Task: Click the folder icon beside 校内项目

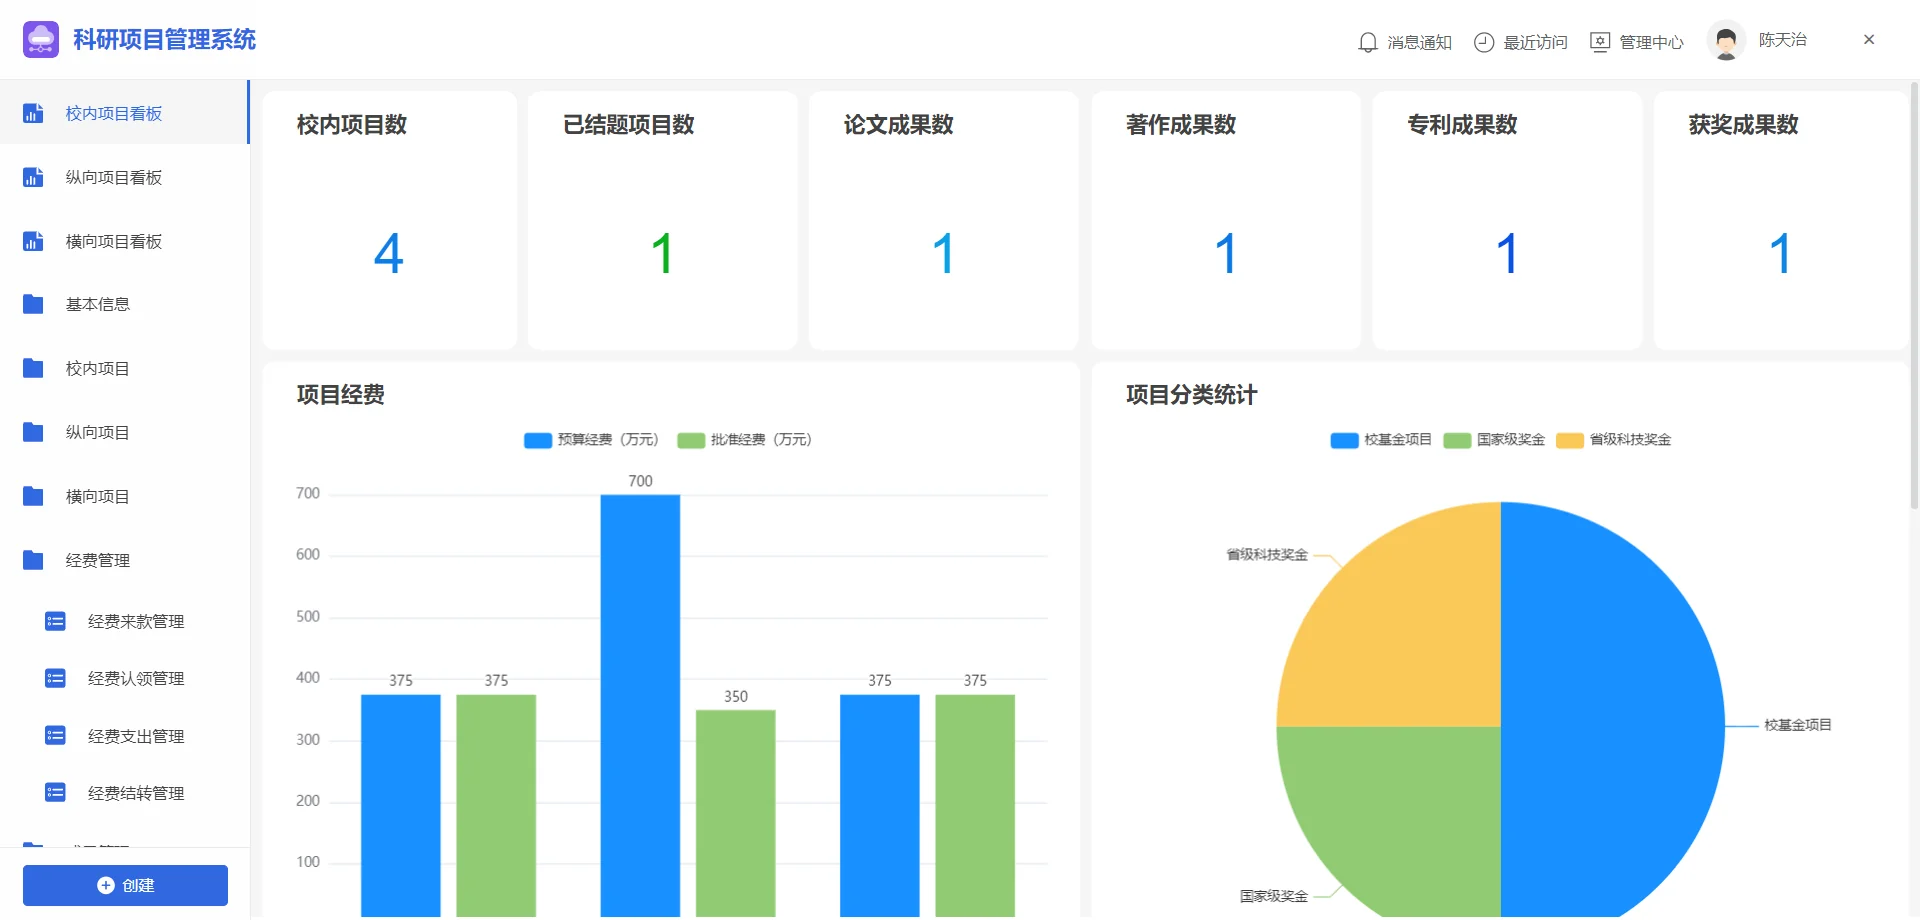Action: (x=33, y=368)
